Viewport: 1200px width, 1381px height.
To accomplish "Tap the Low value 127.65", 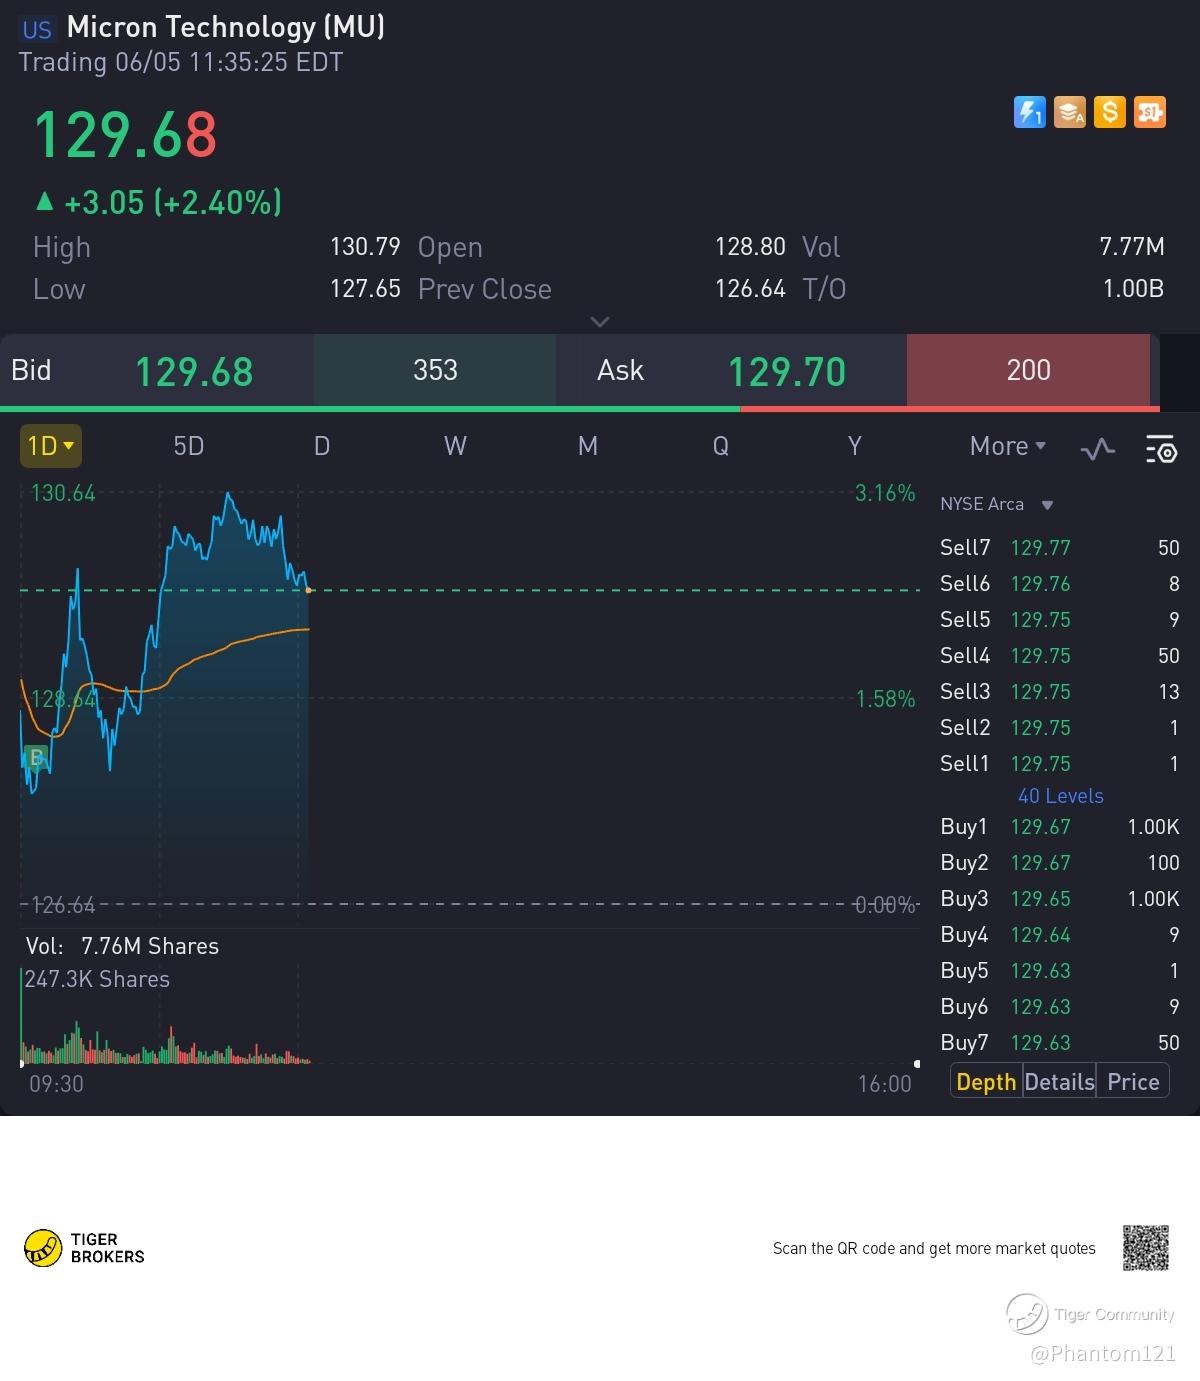I will [365, 289].
